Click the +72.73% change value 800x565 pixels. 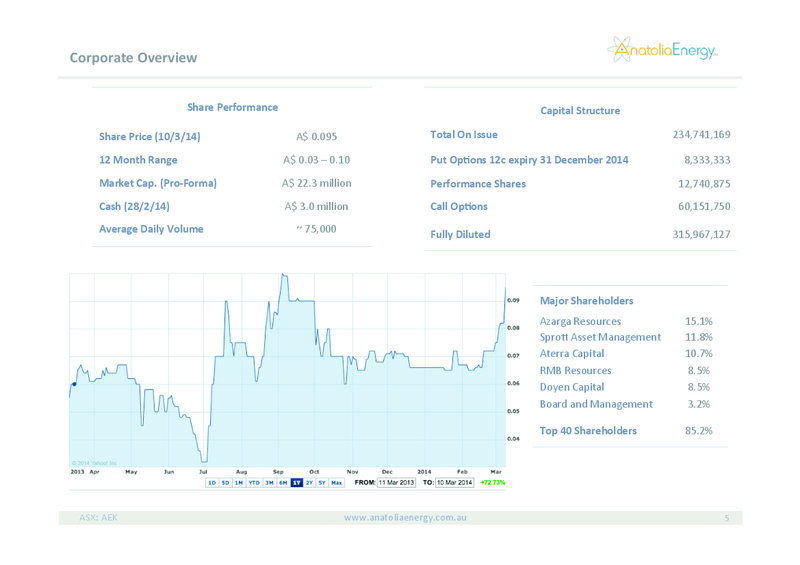click(493, 483)
